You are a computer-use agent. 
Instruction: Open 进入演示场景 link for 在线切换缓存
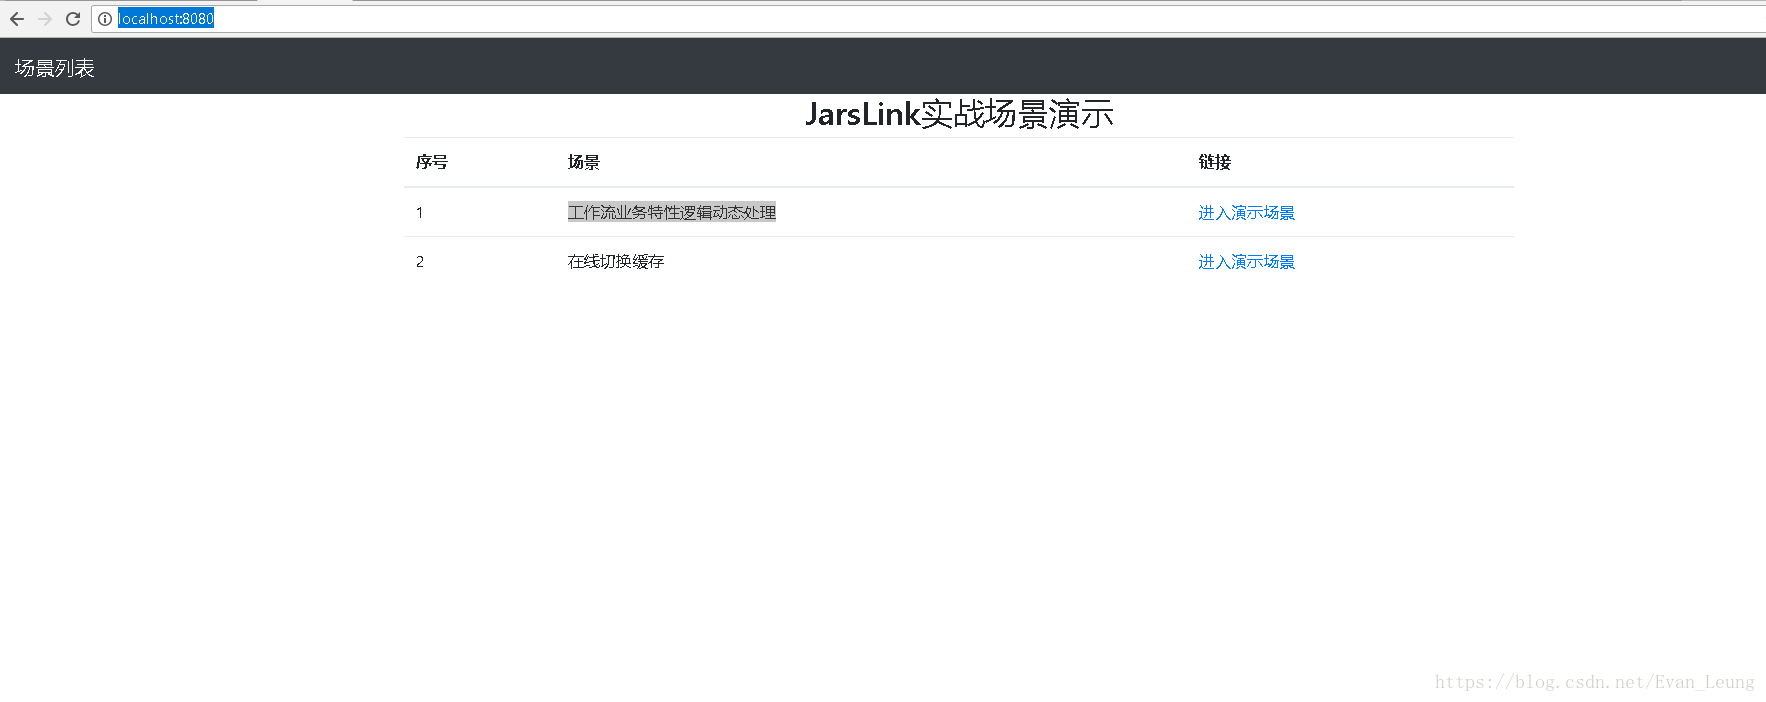[x=1246, y=262]
